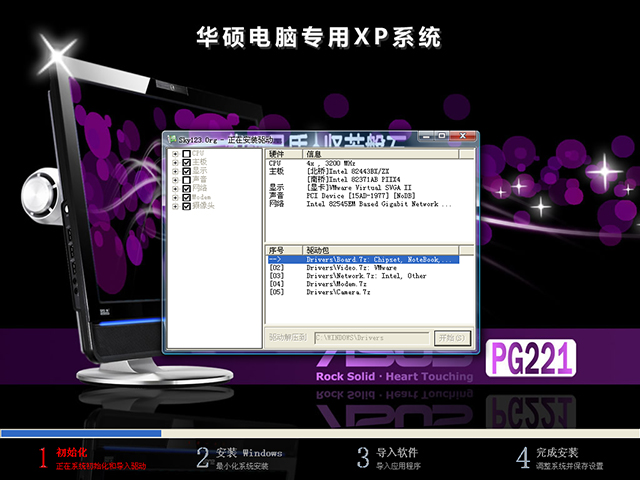This screenshot has height=480, width=640.
Task: Click the Sky123.Org title bar app icon
Action: pos(172,141)
